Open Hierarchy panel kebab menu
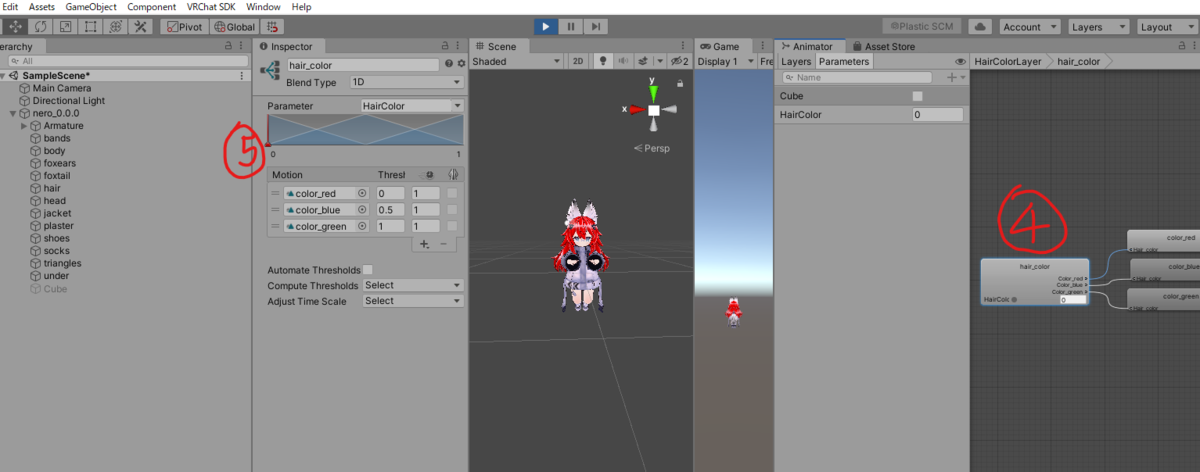1200x472 pixels. coord(242,46)
